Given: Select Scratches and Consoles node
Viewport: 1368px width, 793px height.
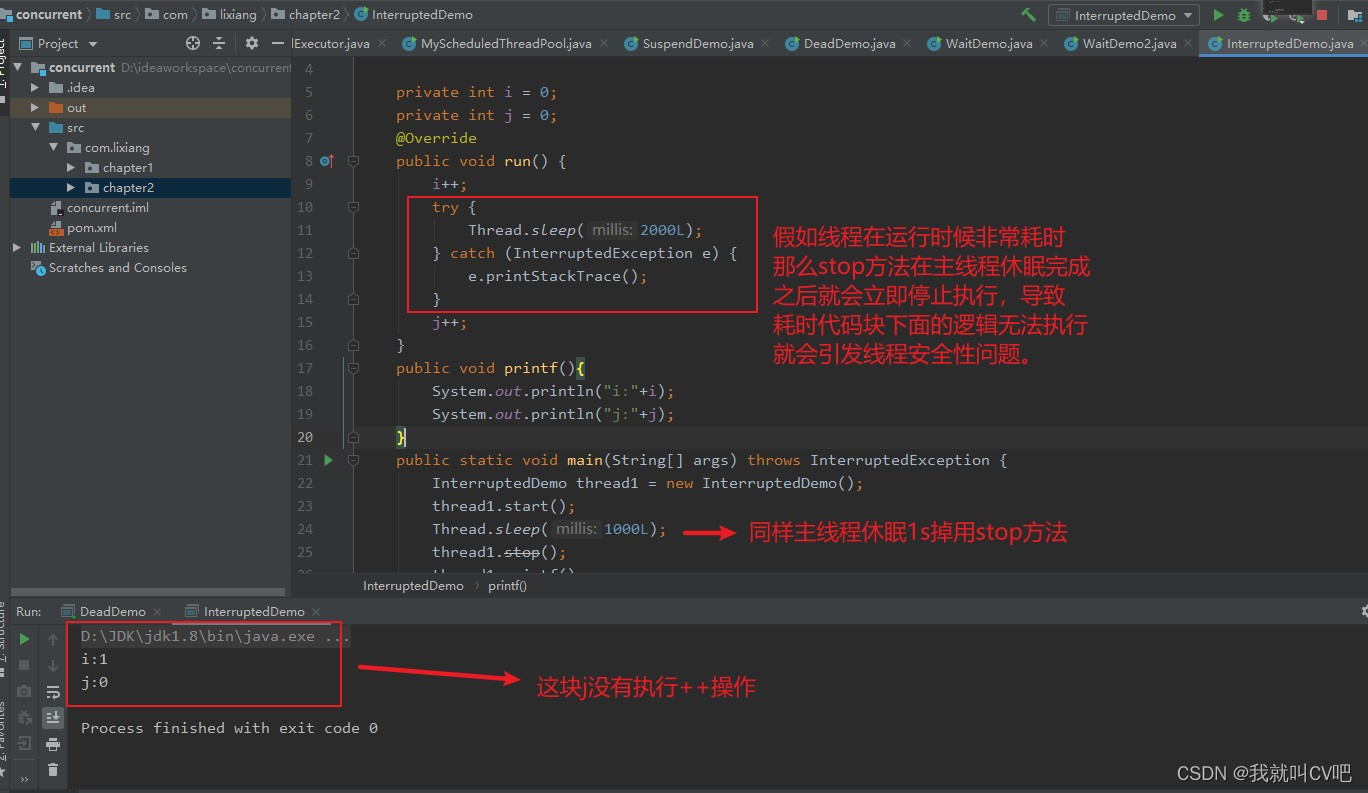Looking at the screenshot, I should coord(117,268).
